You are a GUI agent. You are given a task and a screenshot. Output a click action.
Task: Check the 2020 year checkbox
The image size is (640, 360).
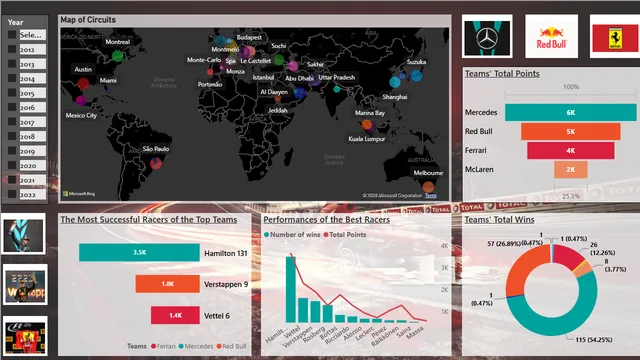[x=12, y=165]
